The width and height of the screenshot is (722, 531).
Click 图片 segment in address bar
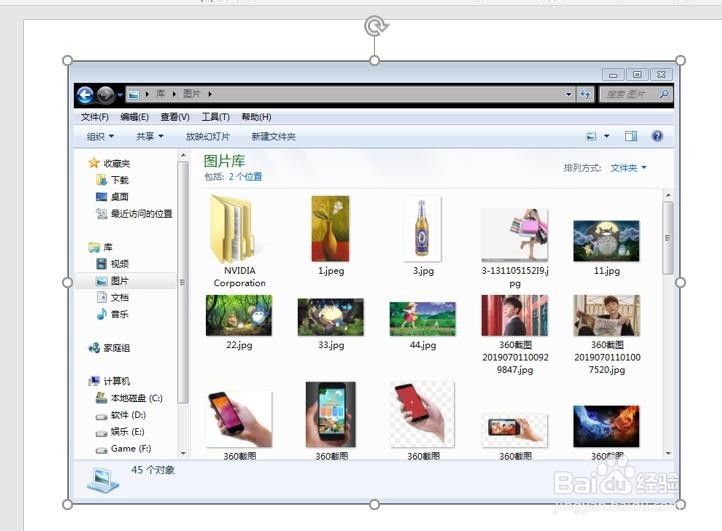coord(192,94)
